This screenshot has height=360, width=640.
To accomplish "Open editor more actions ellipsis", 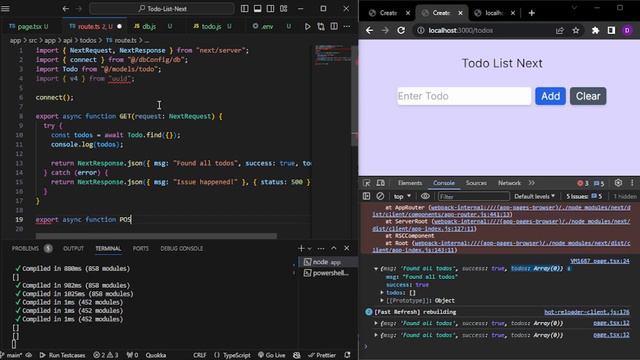I will tap(347, 27).
